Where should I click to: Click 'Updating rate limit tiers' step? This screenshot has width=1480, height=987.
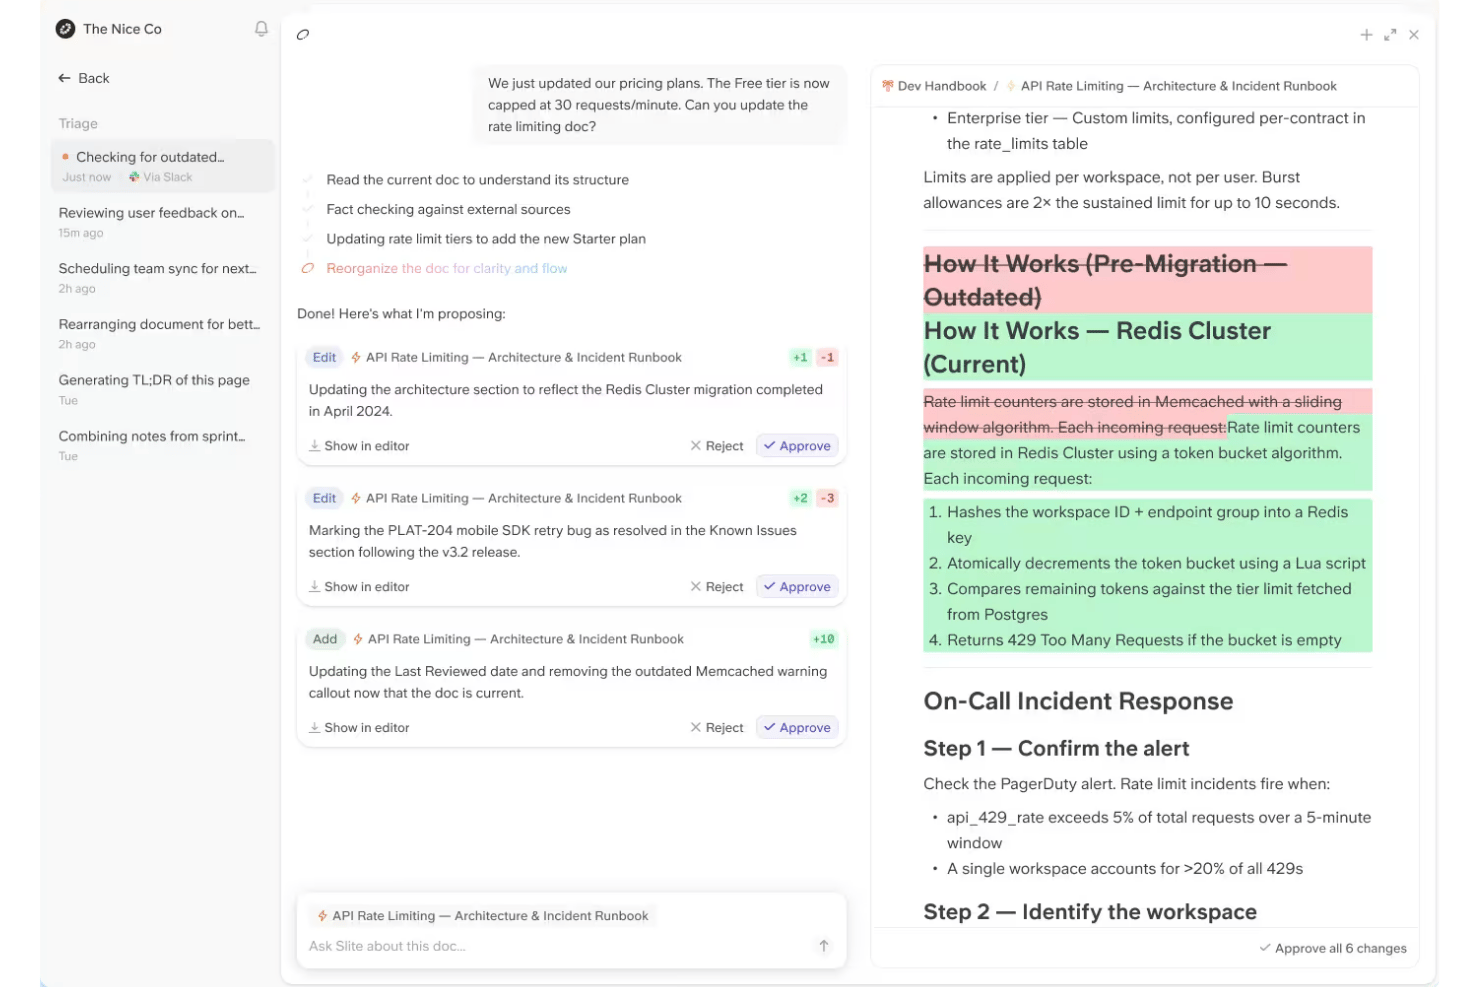pos(486,239)
